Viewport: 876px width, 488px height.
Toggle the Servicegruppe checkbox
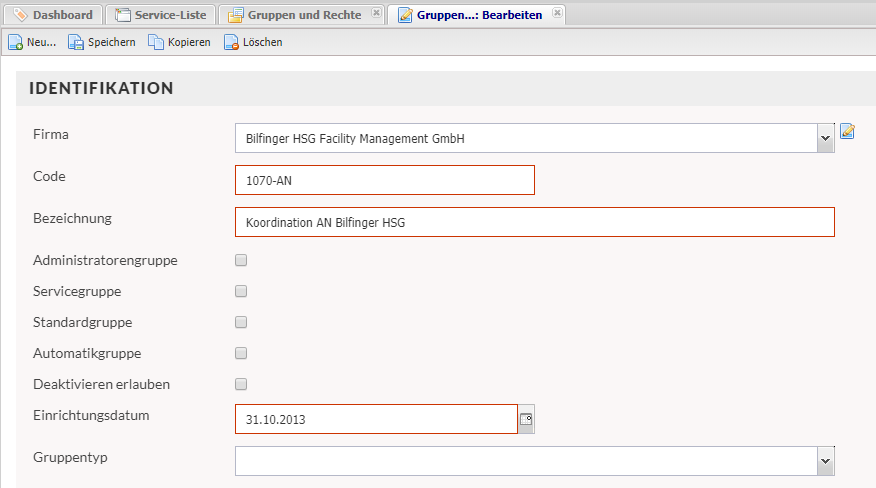(241, 291)
